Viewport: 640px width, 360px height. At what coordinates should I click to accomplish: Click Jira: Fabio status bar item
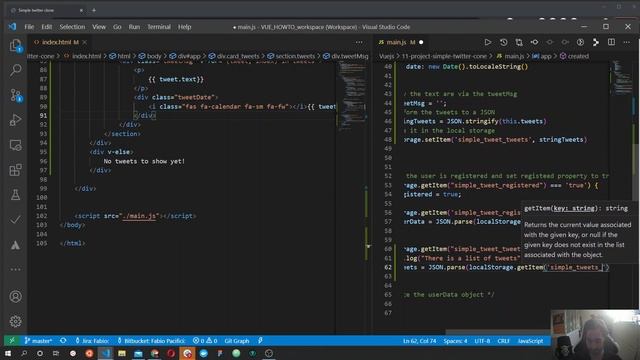(x=92, y=341)
